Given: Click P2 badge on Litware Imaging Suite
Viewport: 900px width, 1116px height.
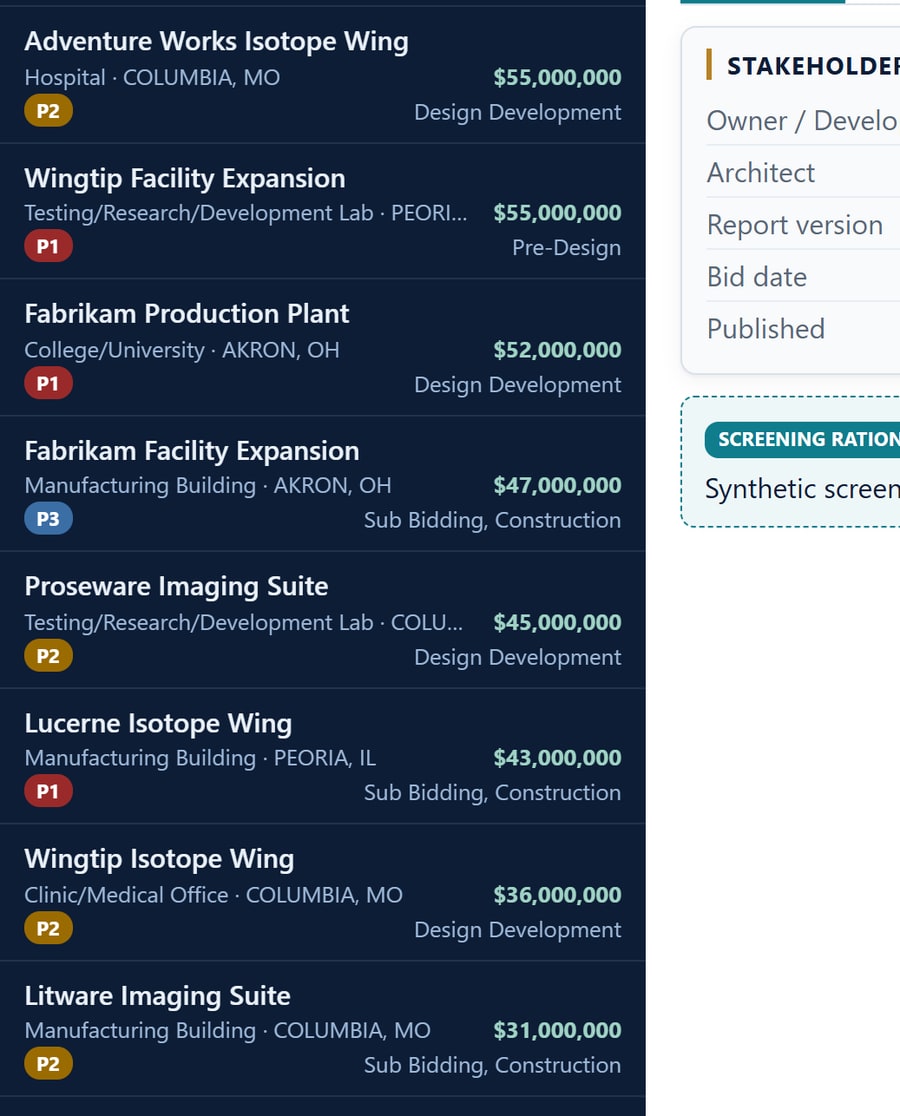Looking at the screenshot, I should click(48, 1063).
